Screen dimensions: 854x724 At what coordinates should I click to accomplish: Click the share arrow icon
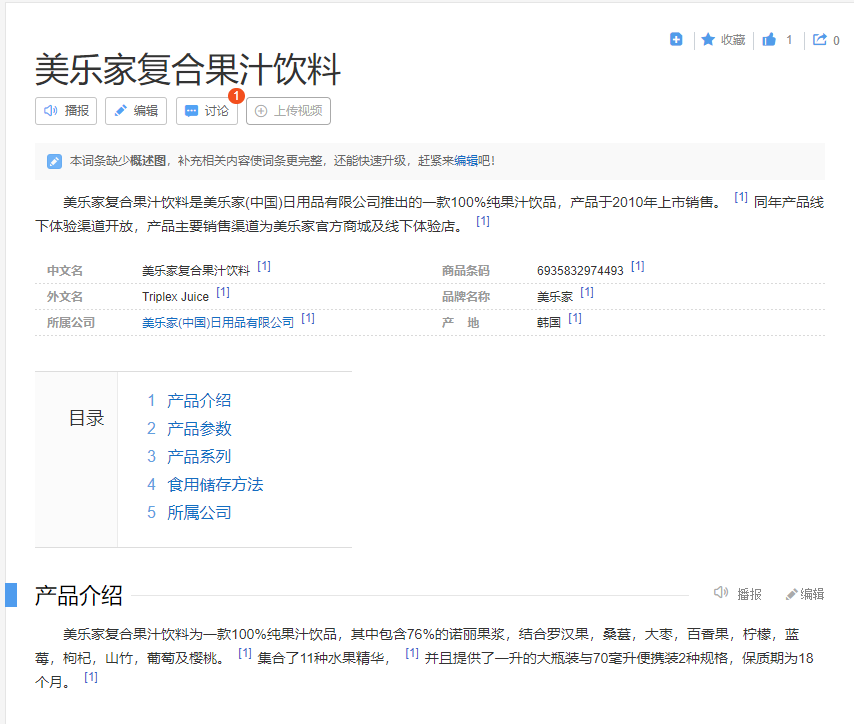[x=819, y=40]
